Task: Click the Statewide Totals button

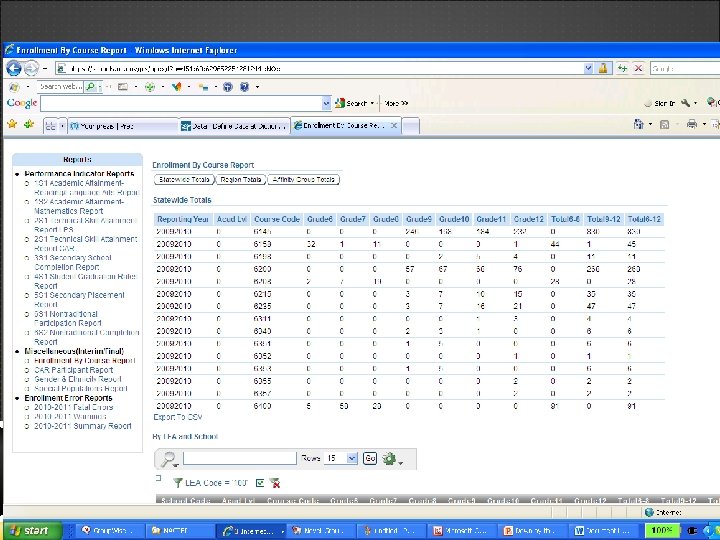Action: (184, 180)
